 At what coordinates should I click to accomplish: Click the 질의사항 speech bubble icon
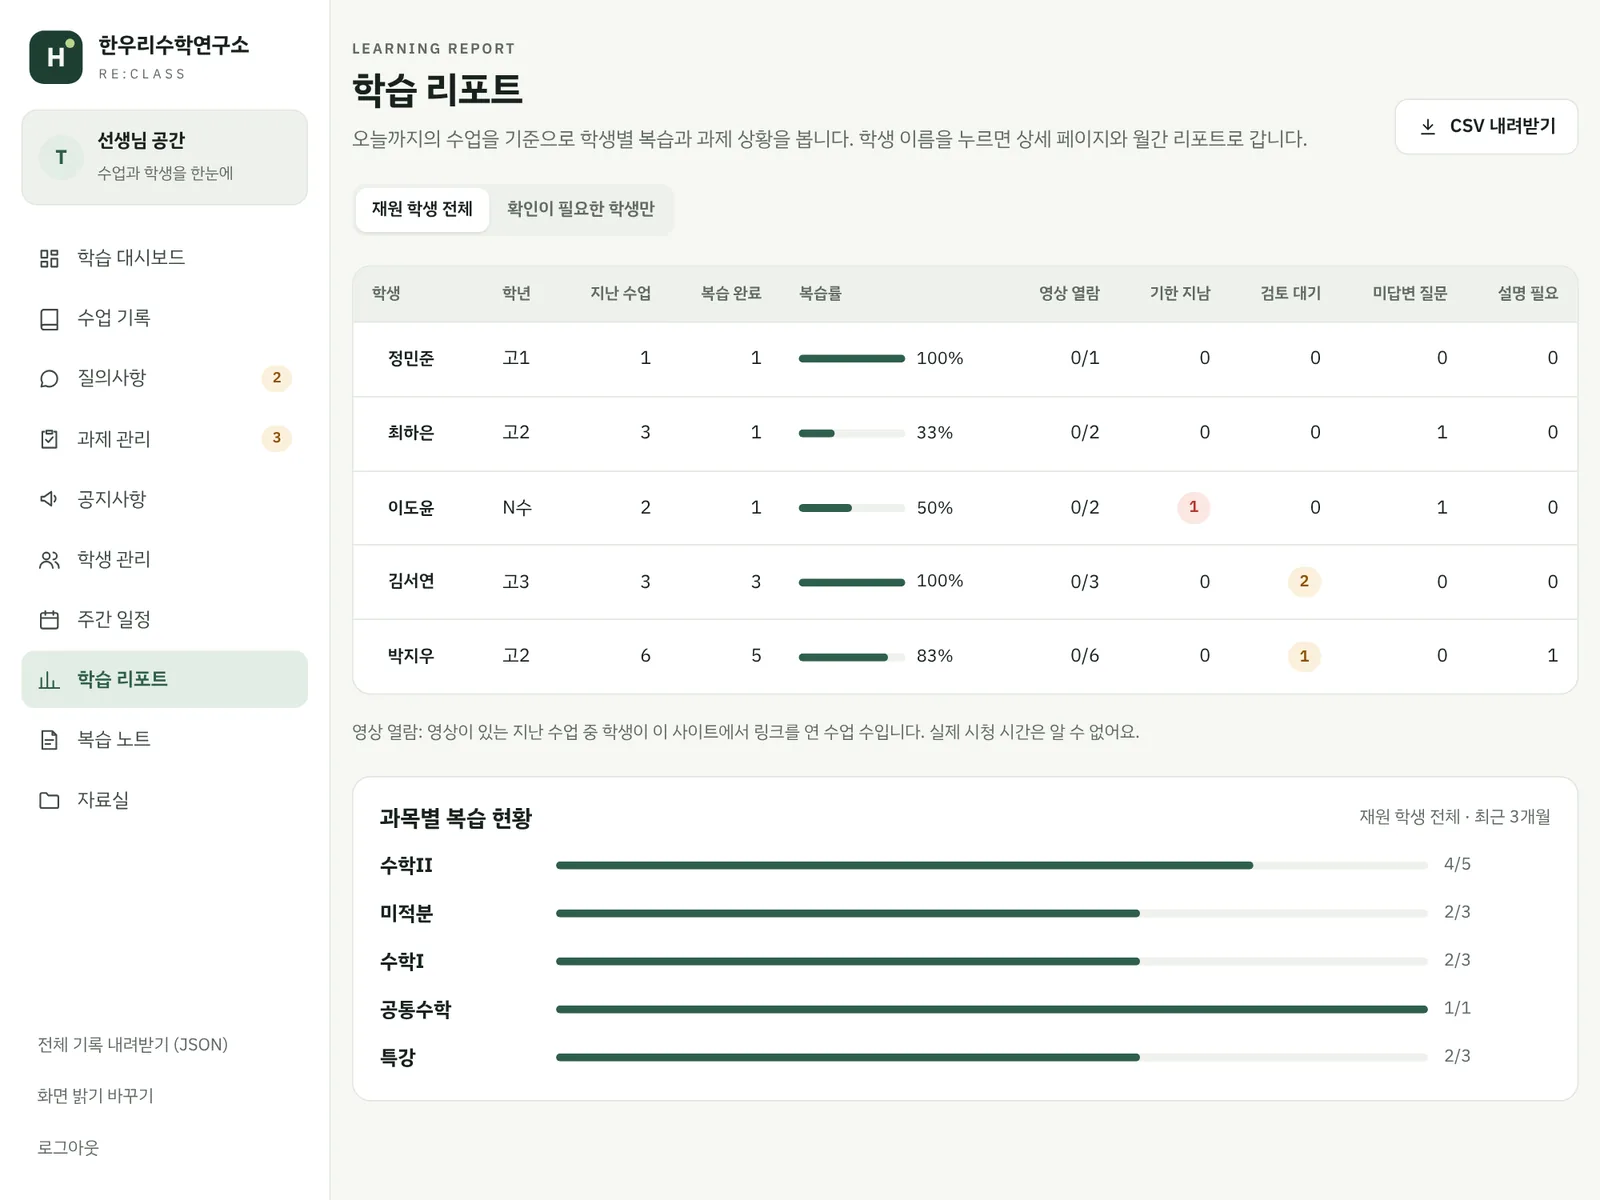49,379
